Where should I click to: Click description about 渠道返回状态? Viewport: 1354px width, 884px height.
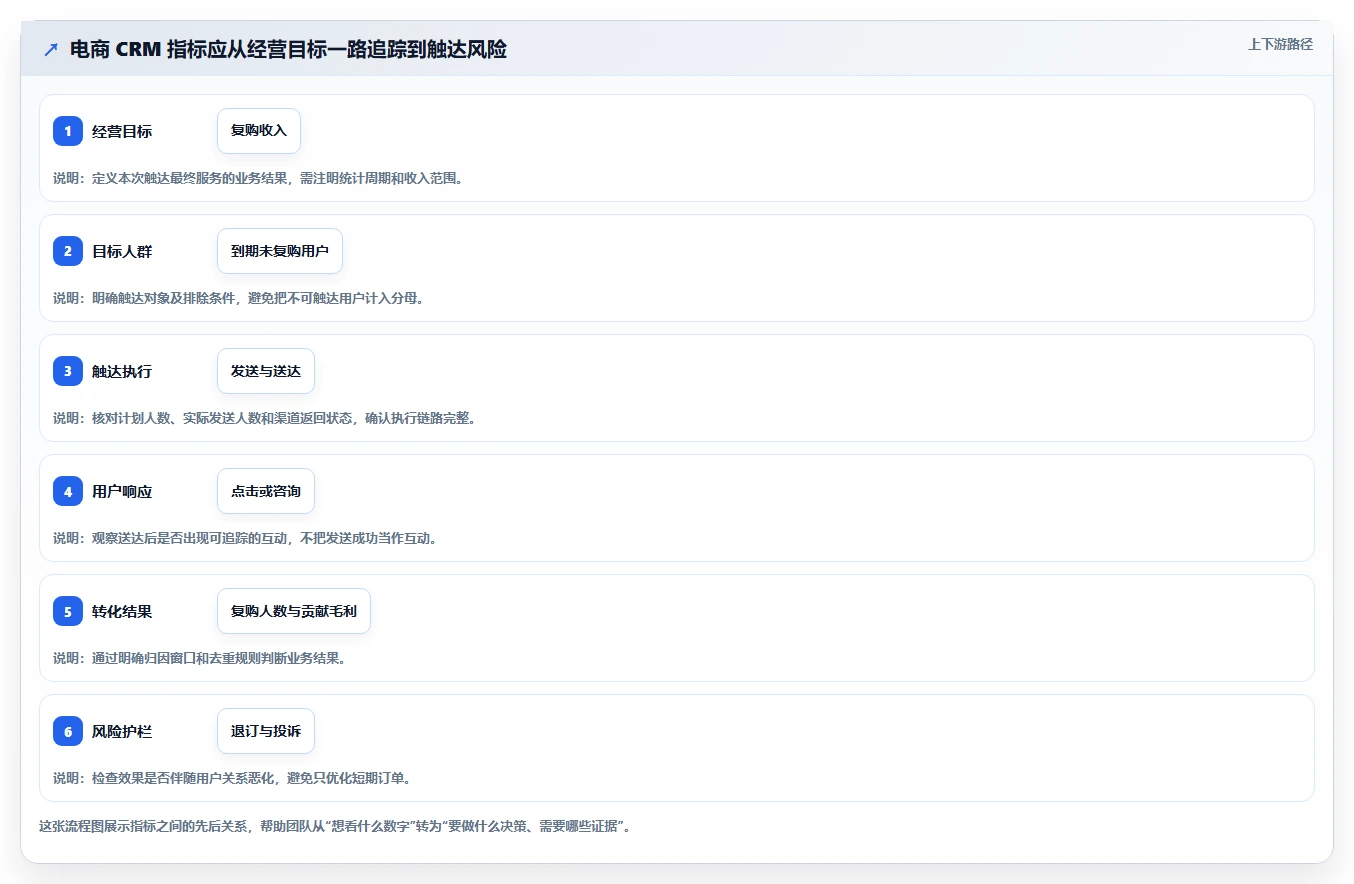pos(265,418)
